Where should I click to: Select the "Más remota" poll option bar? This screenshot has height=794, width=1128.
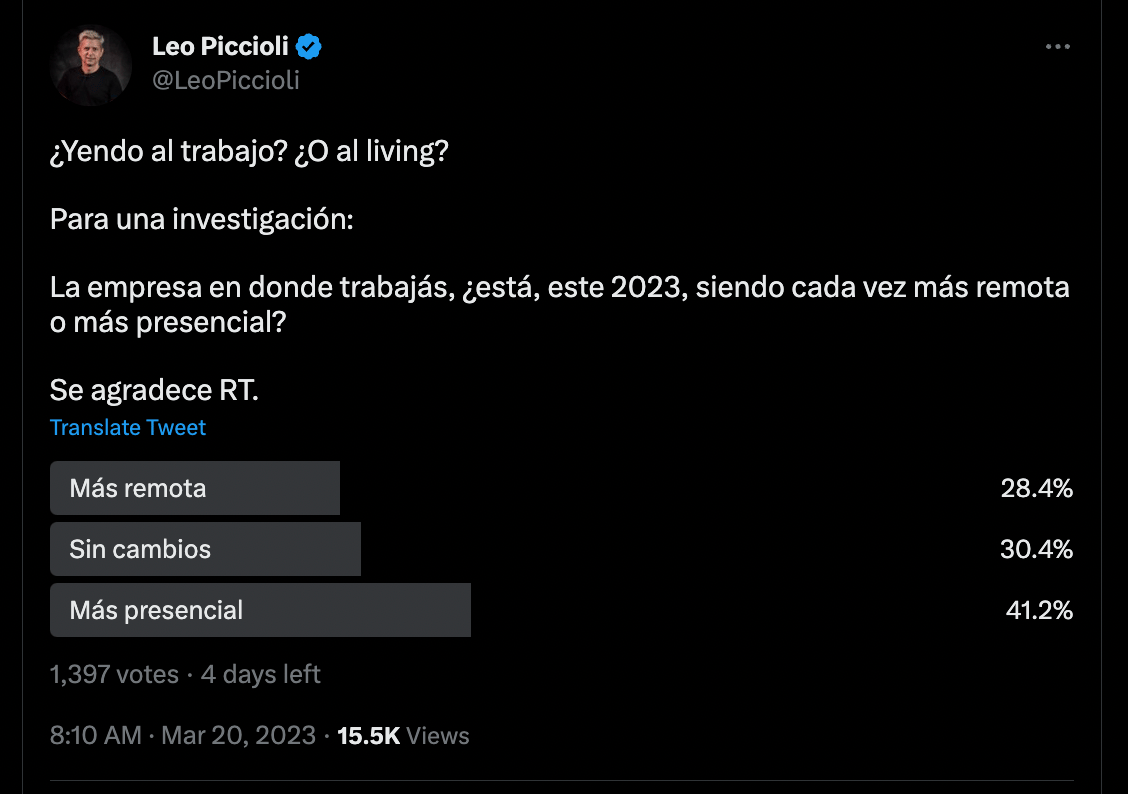(195, 488)
